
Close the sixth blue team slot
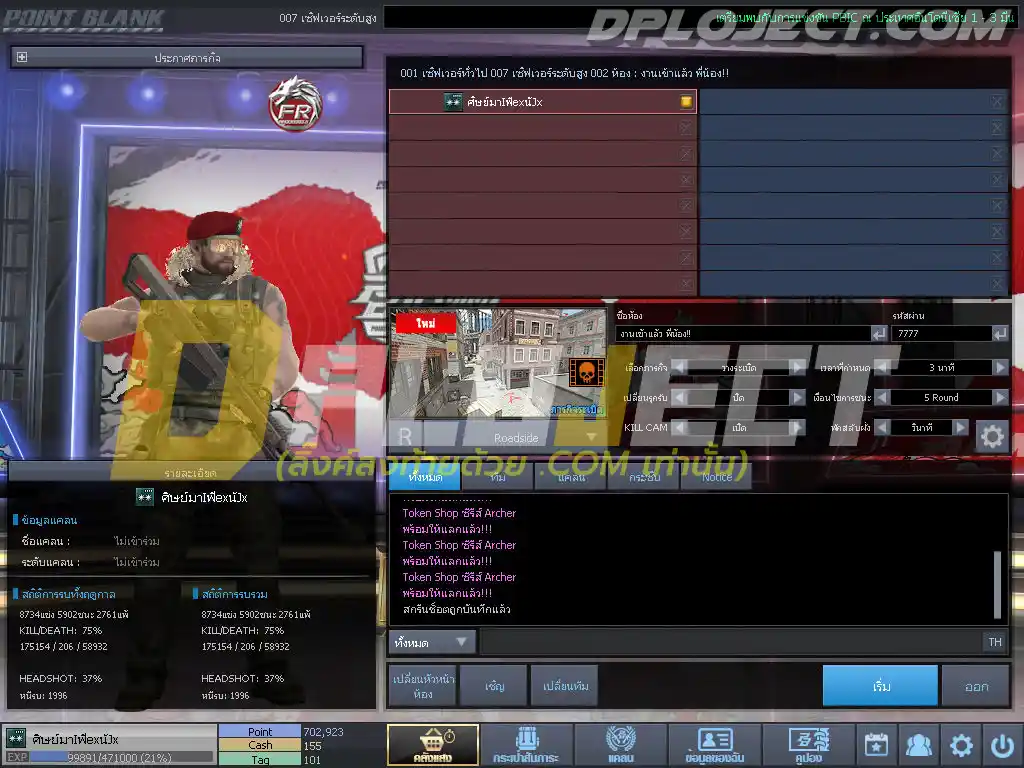coord(997,232)
